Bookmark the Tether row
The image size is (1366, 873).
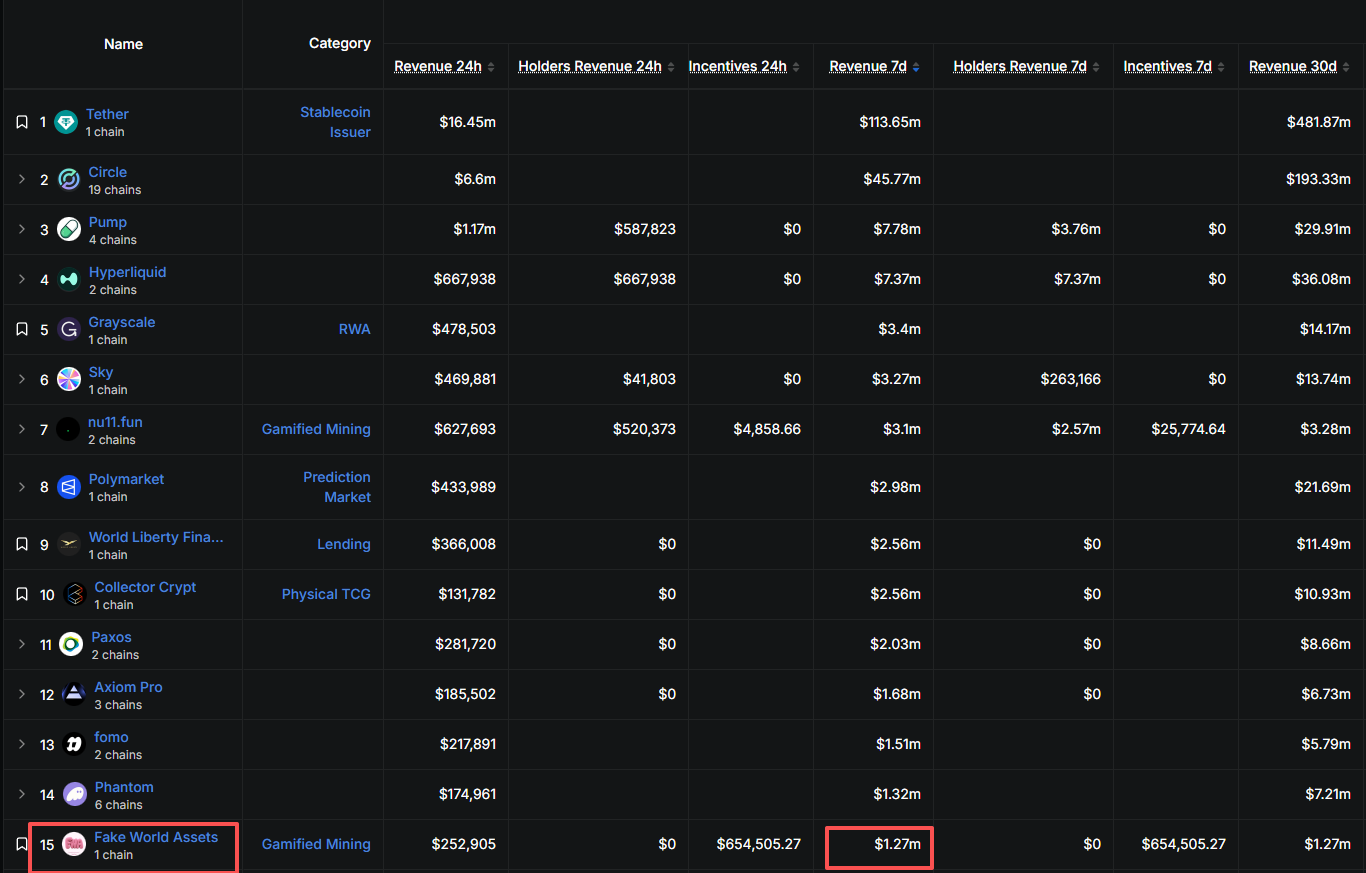pyautogui.click(x=22, y=122)
